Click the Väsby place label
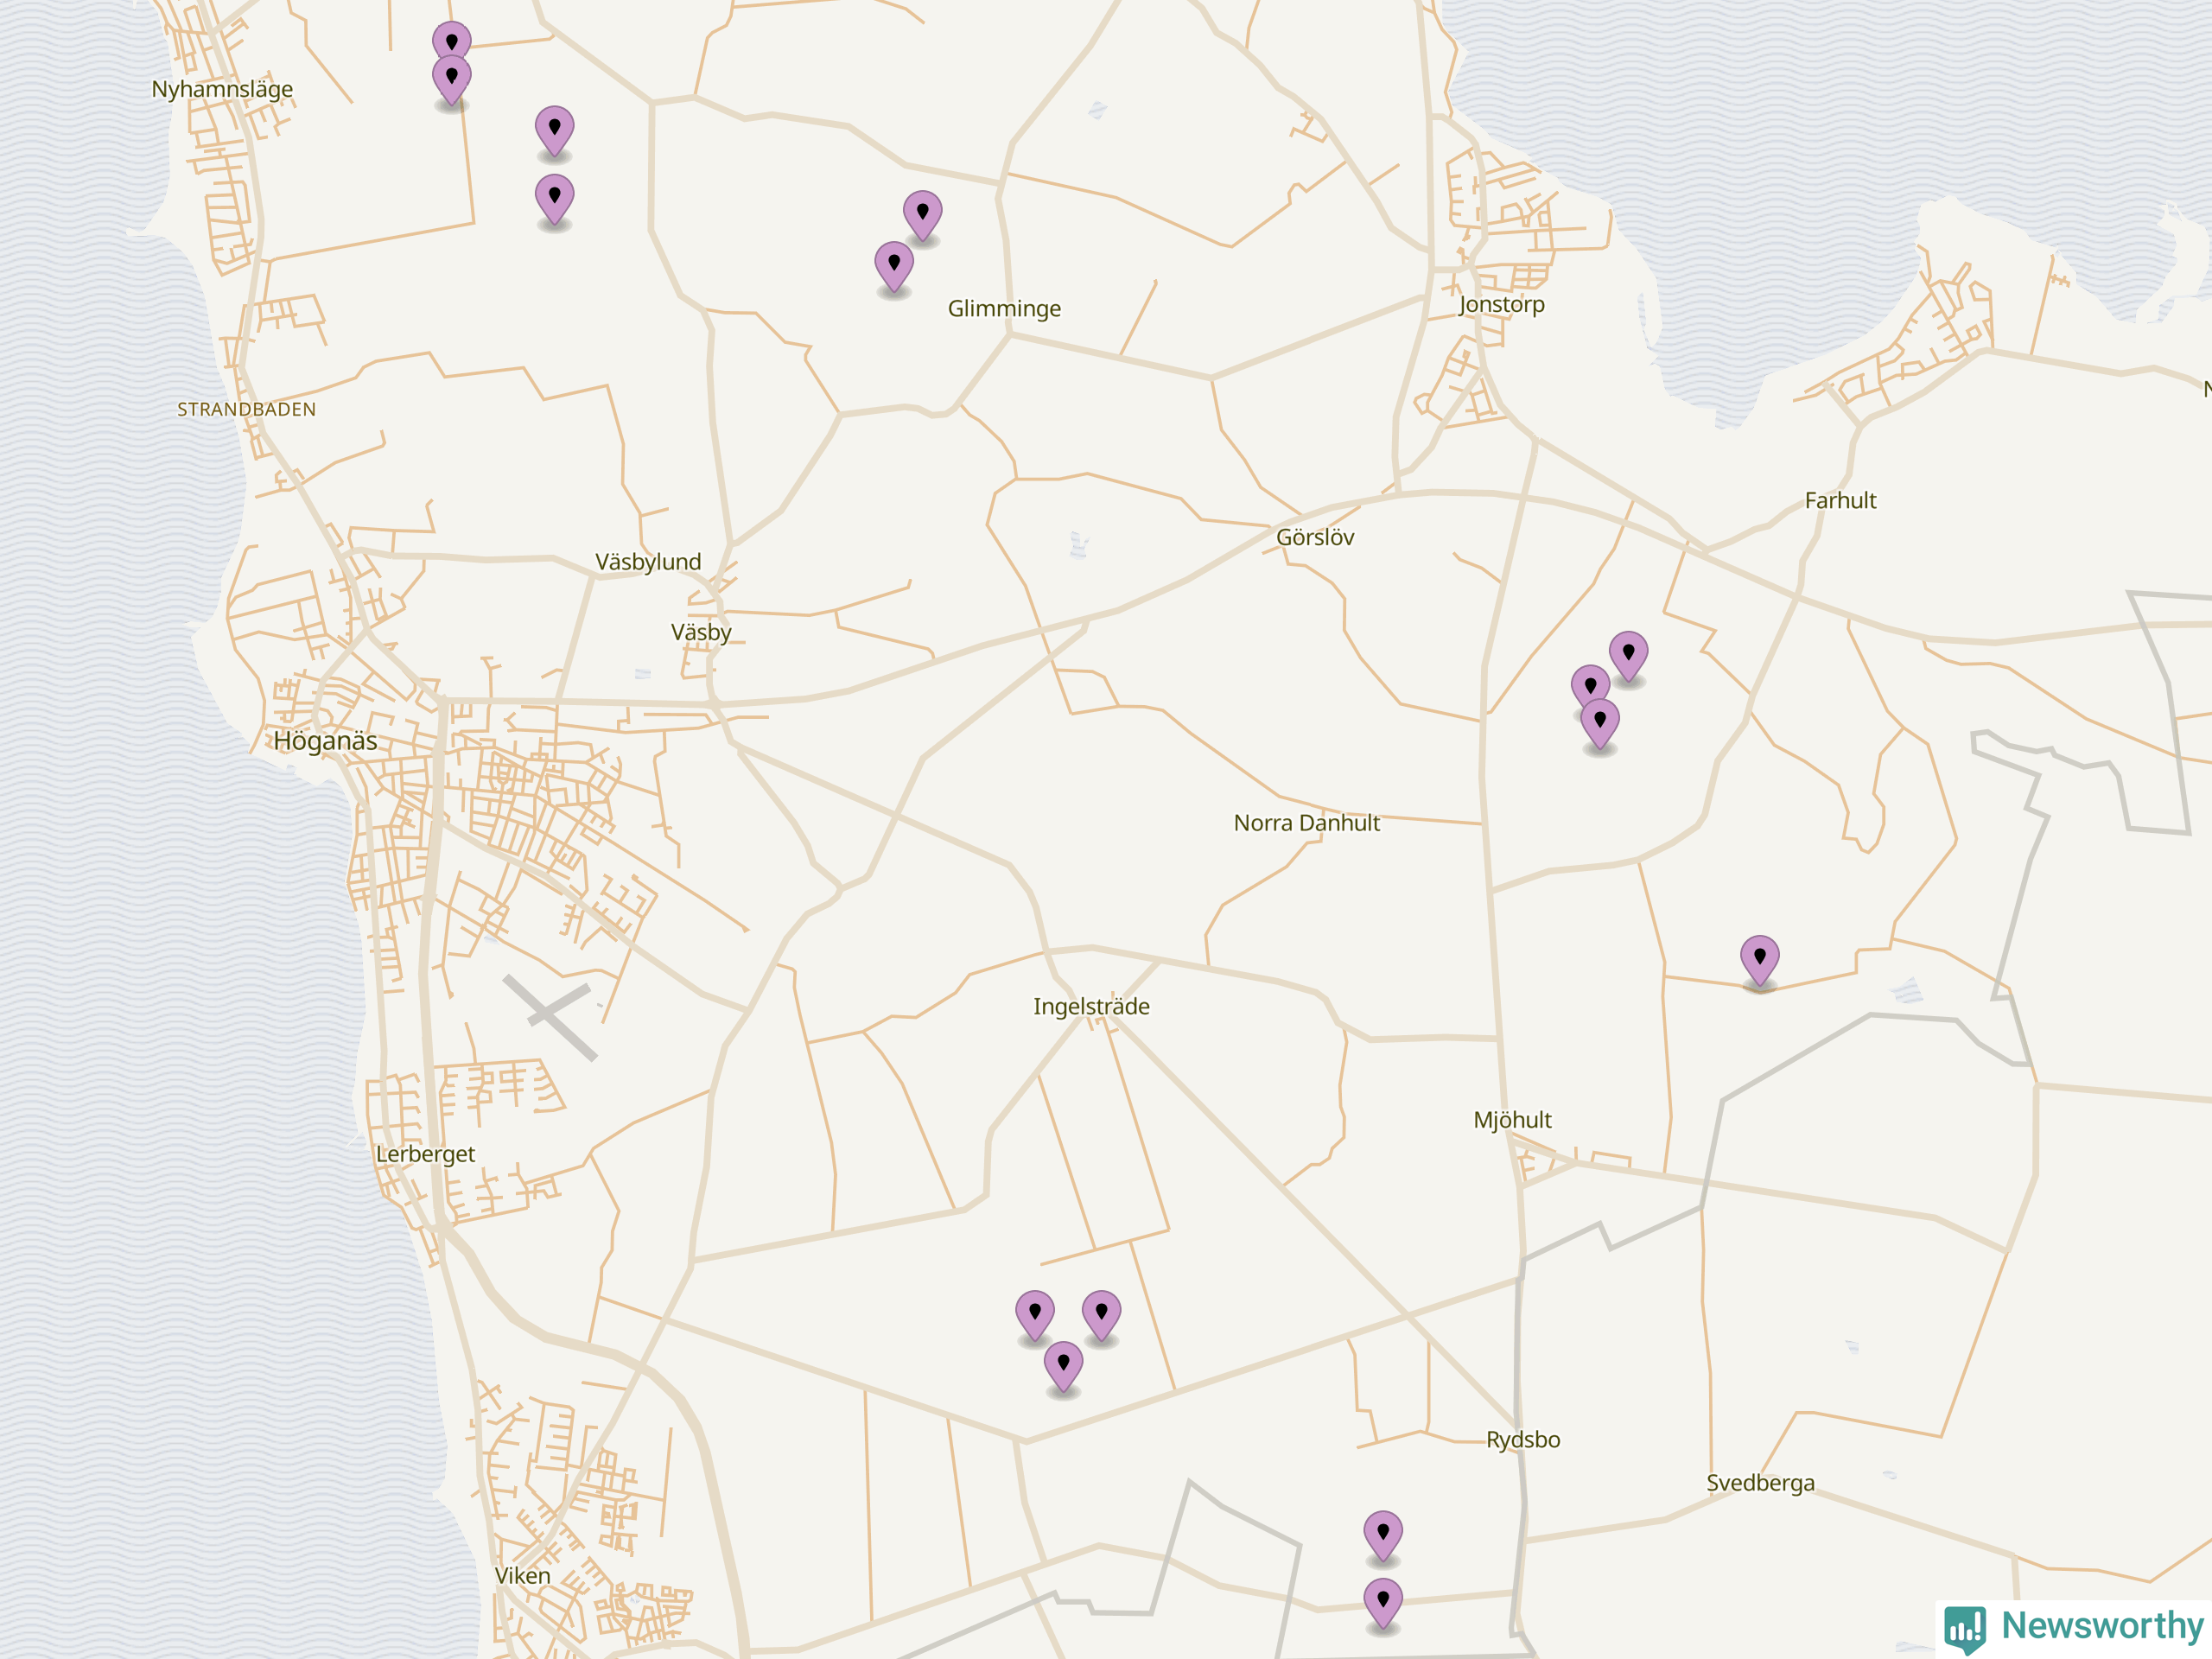This screenshot has height=1659, width=2212. click(701, 632)
